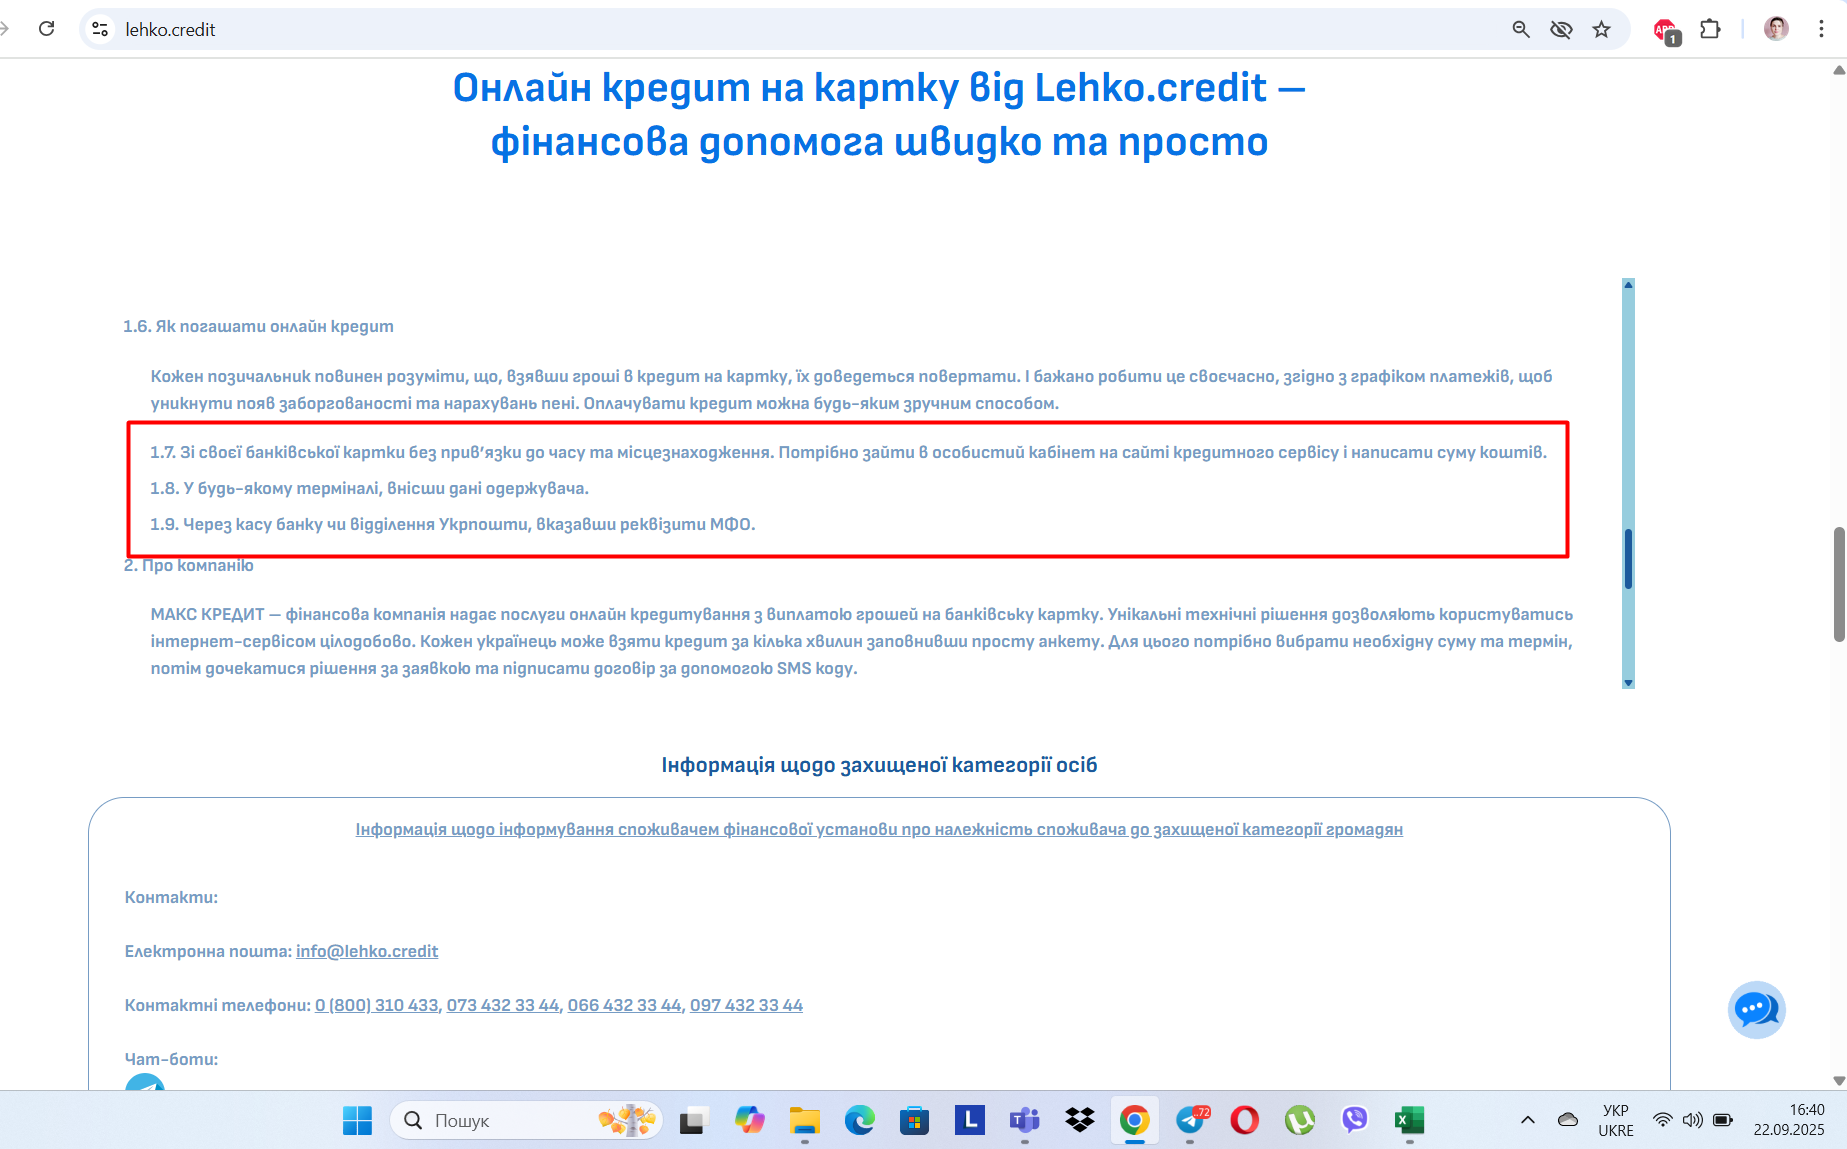The image size is (1847, 1149).
Task: Open Telegram from the taskbar
Action: [x=1191, y=1121]
